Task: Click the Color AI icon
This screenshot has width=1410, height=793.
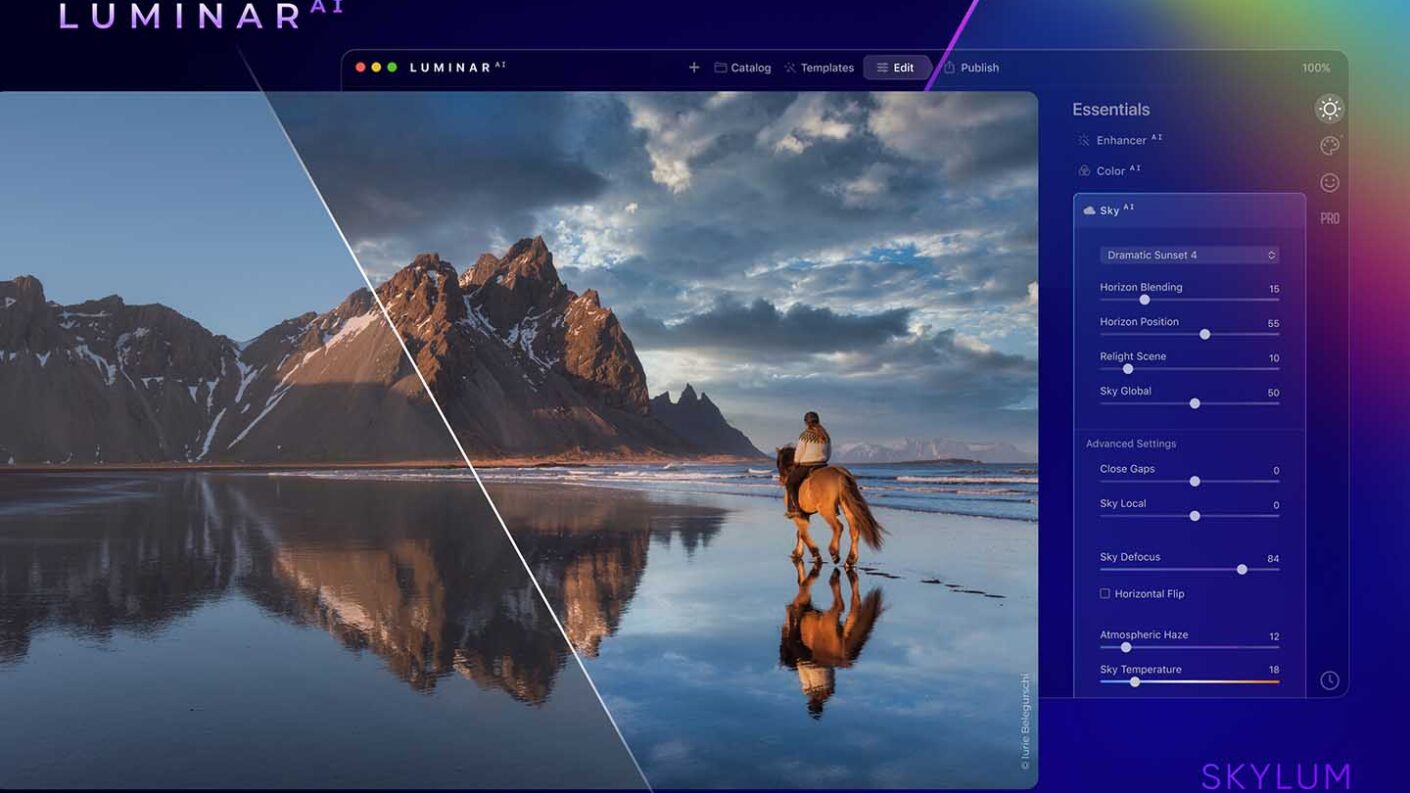Action: [x=1083, y=171]
